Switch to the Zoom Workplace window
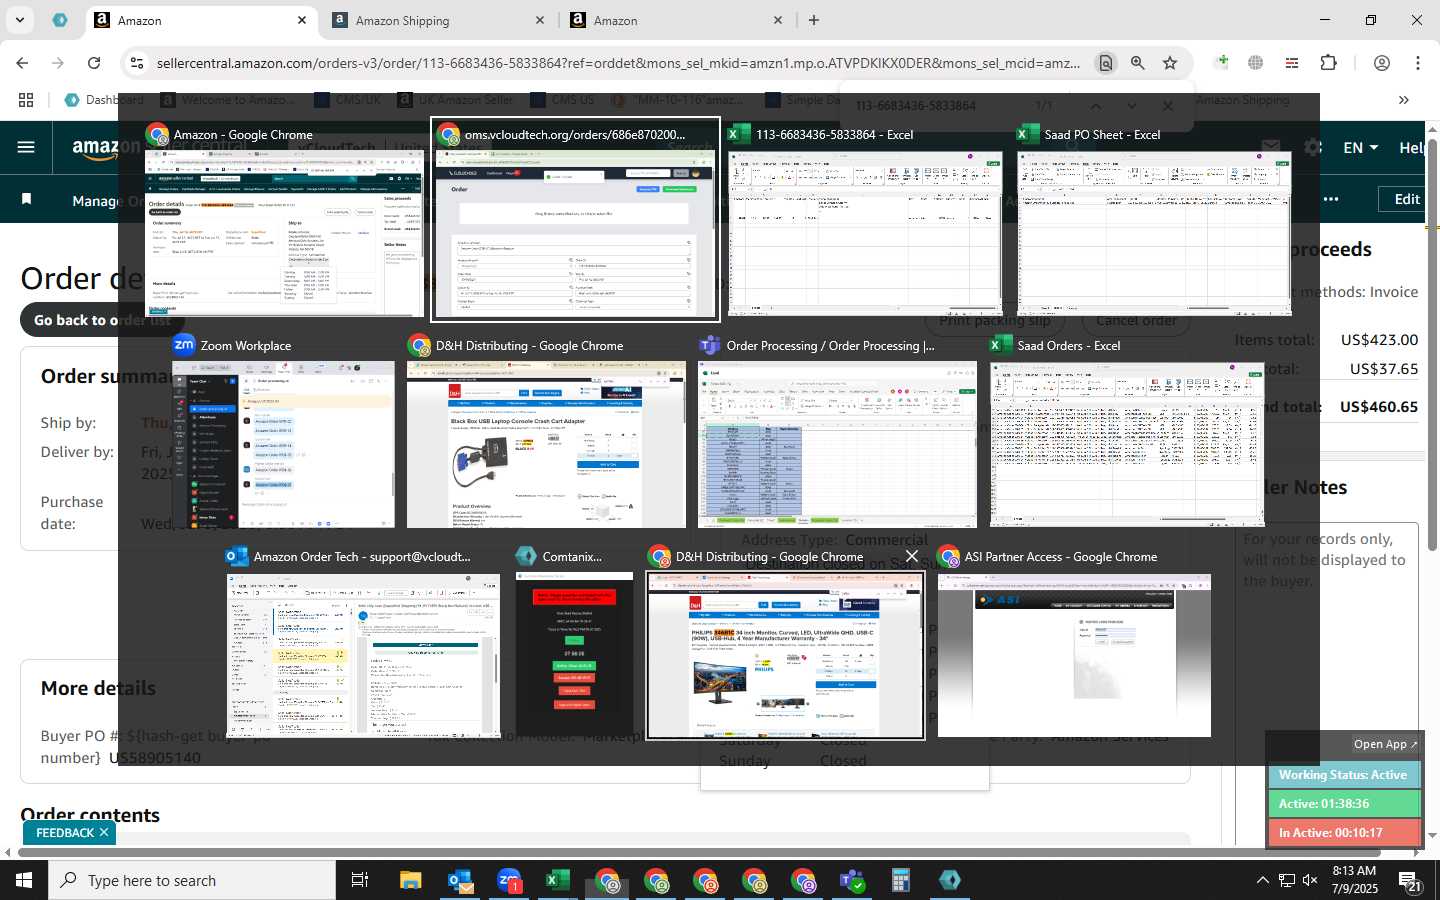Viewport: 1440px width, 900px height. tap(283, 445)
